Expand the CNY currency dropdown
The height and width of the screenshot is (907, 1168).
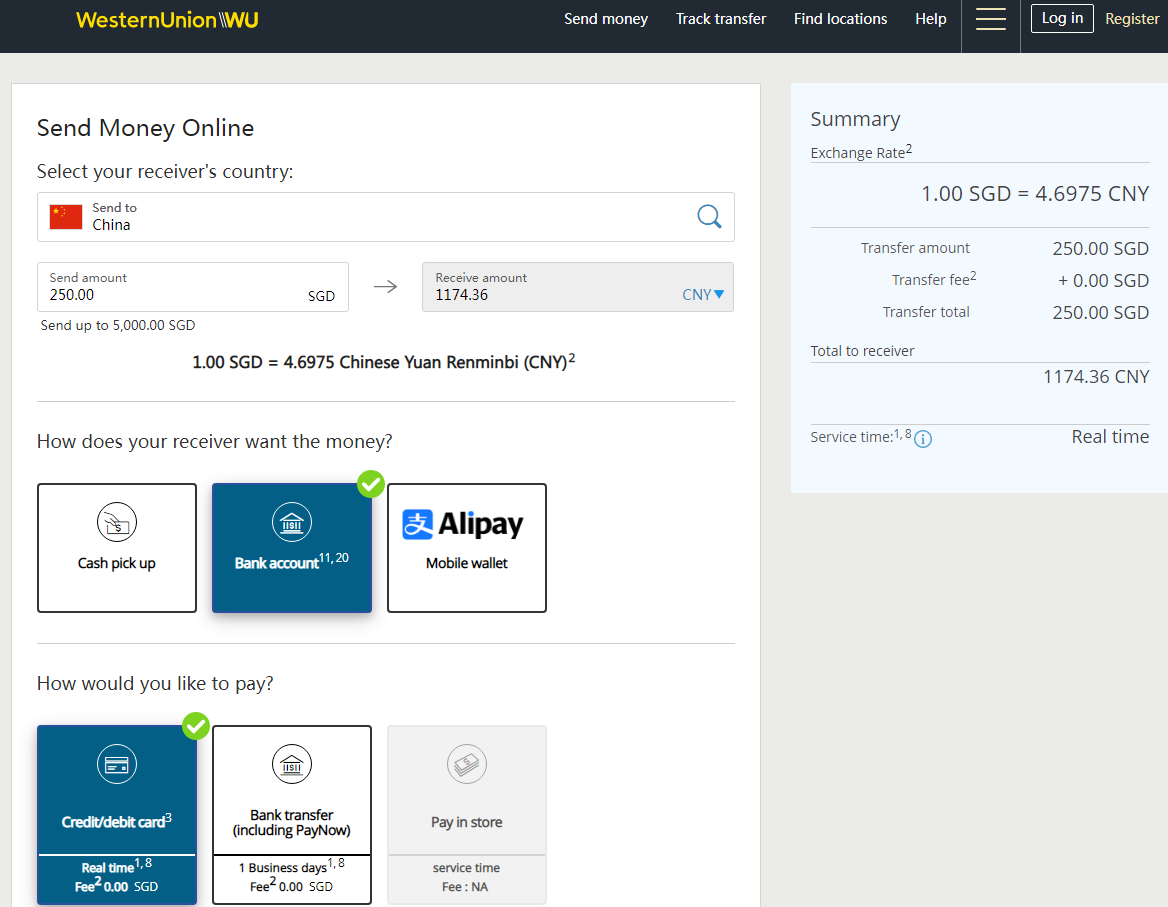(x=703, y=295)
